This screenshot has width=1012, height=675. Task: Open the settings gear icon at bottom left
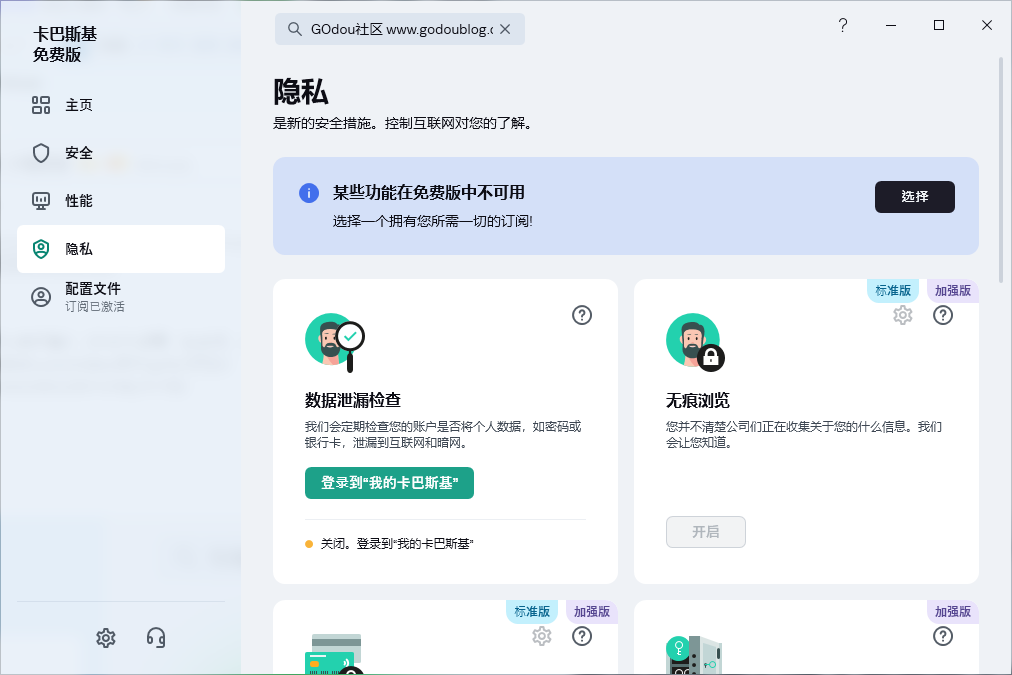coord(105,637)
